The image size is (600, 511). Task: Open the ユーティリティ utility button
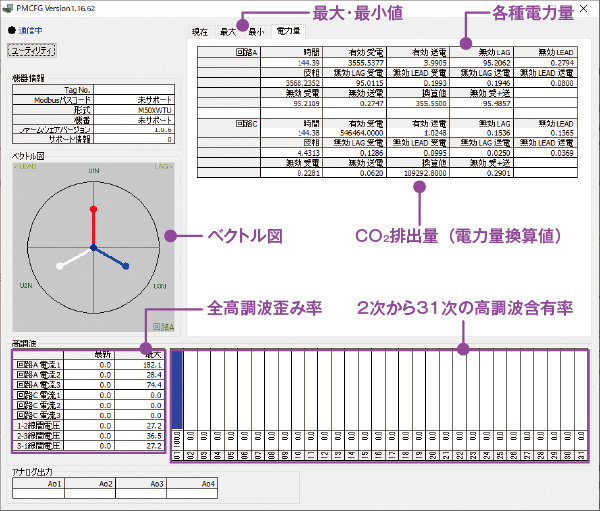pyautogui.click(x=31, y=49)
